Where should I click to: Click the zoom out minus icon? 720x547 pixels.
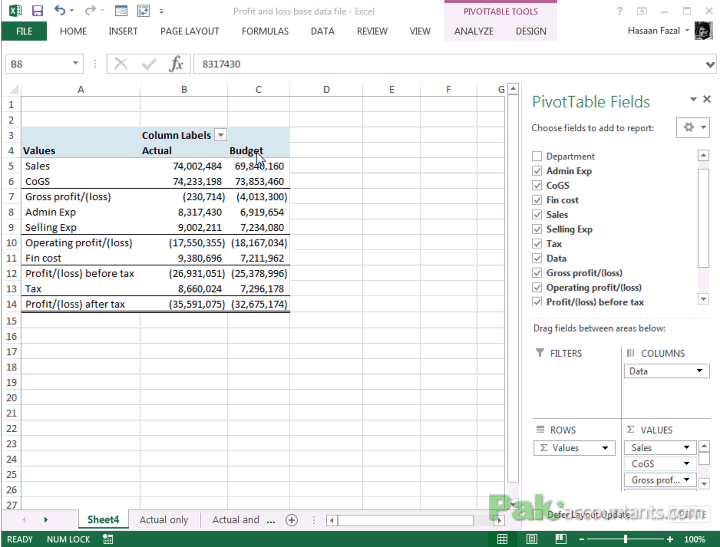[x=581, y=539]
